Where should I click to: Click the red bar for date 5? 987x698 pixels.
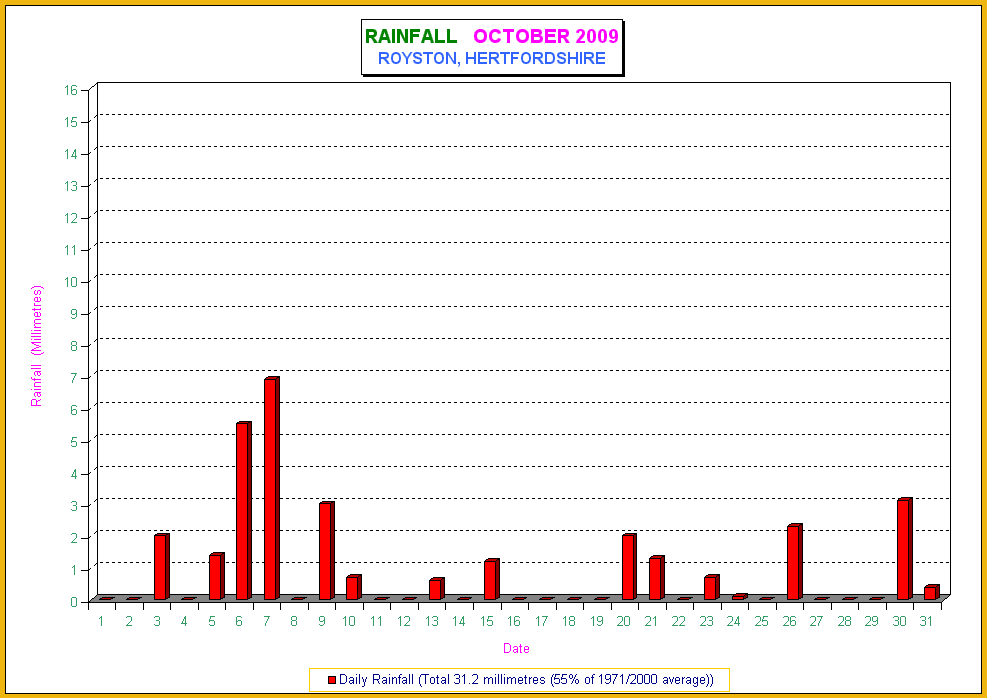(x=217, y=577)
